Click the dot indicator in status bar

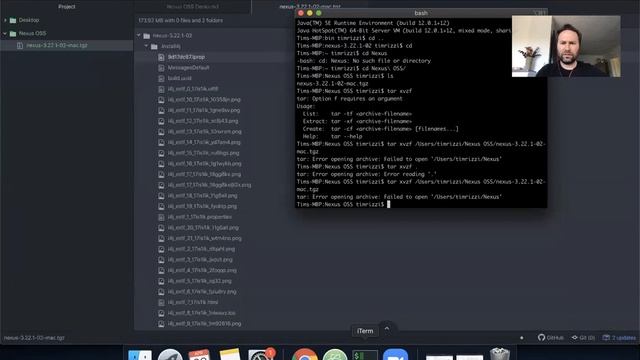point(522,338)
